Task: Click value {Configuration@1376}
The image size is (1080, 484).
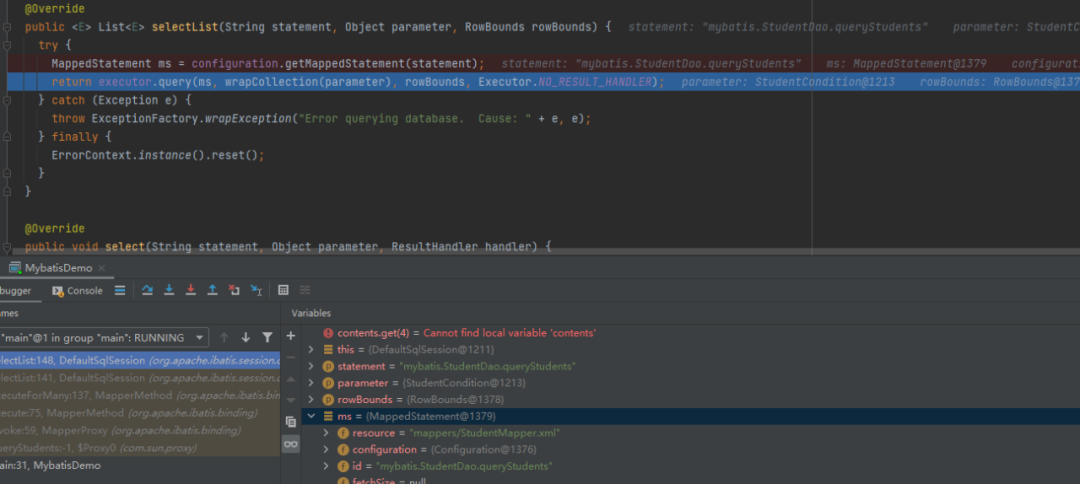Action: [483, 450]
